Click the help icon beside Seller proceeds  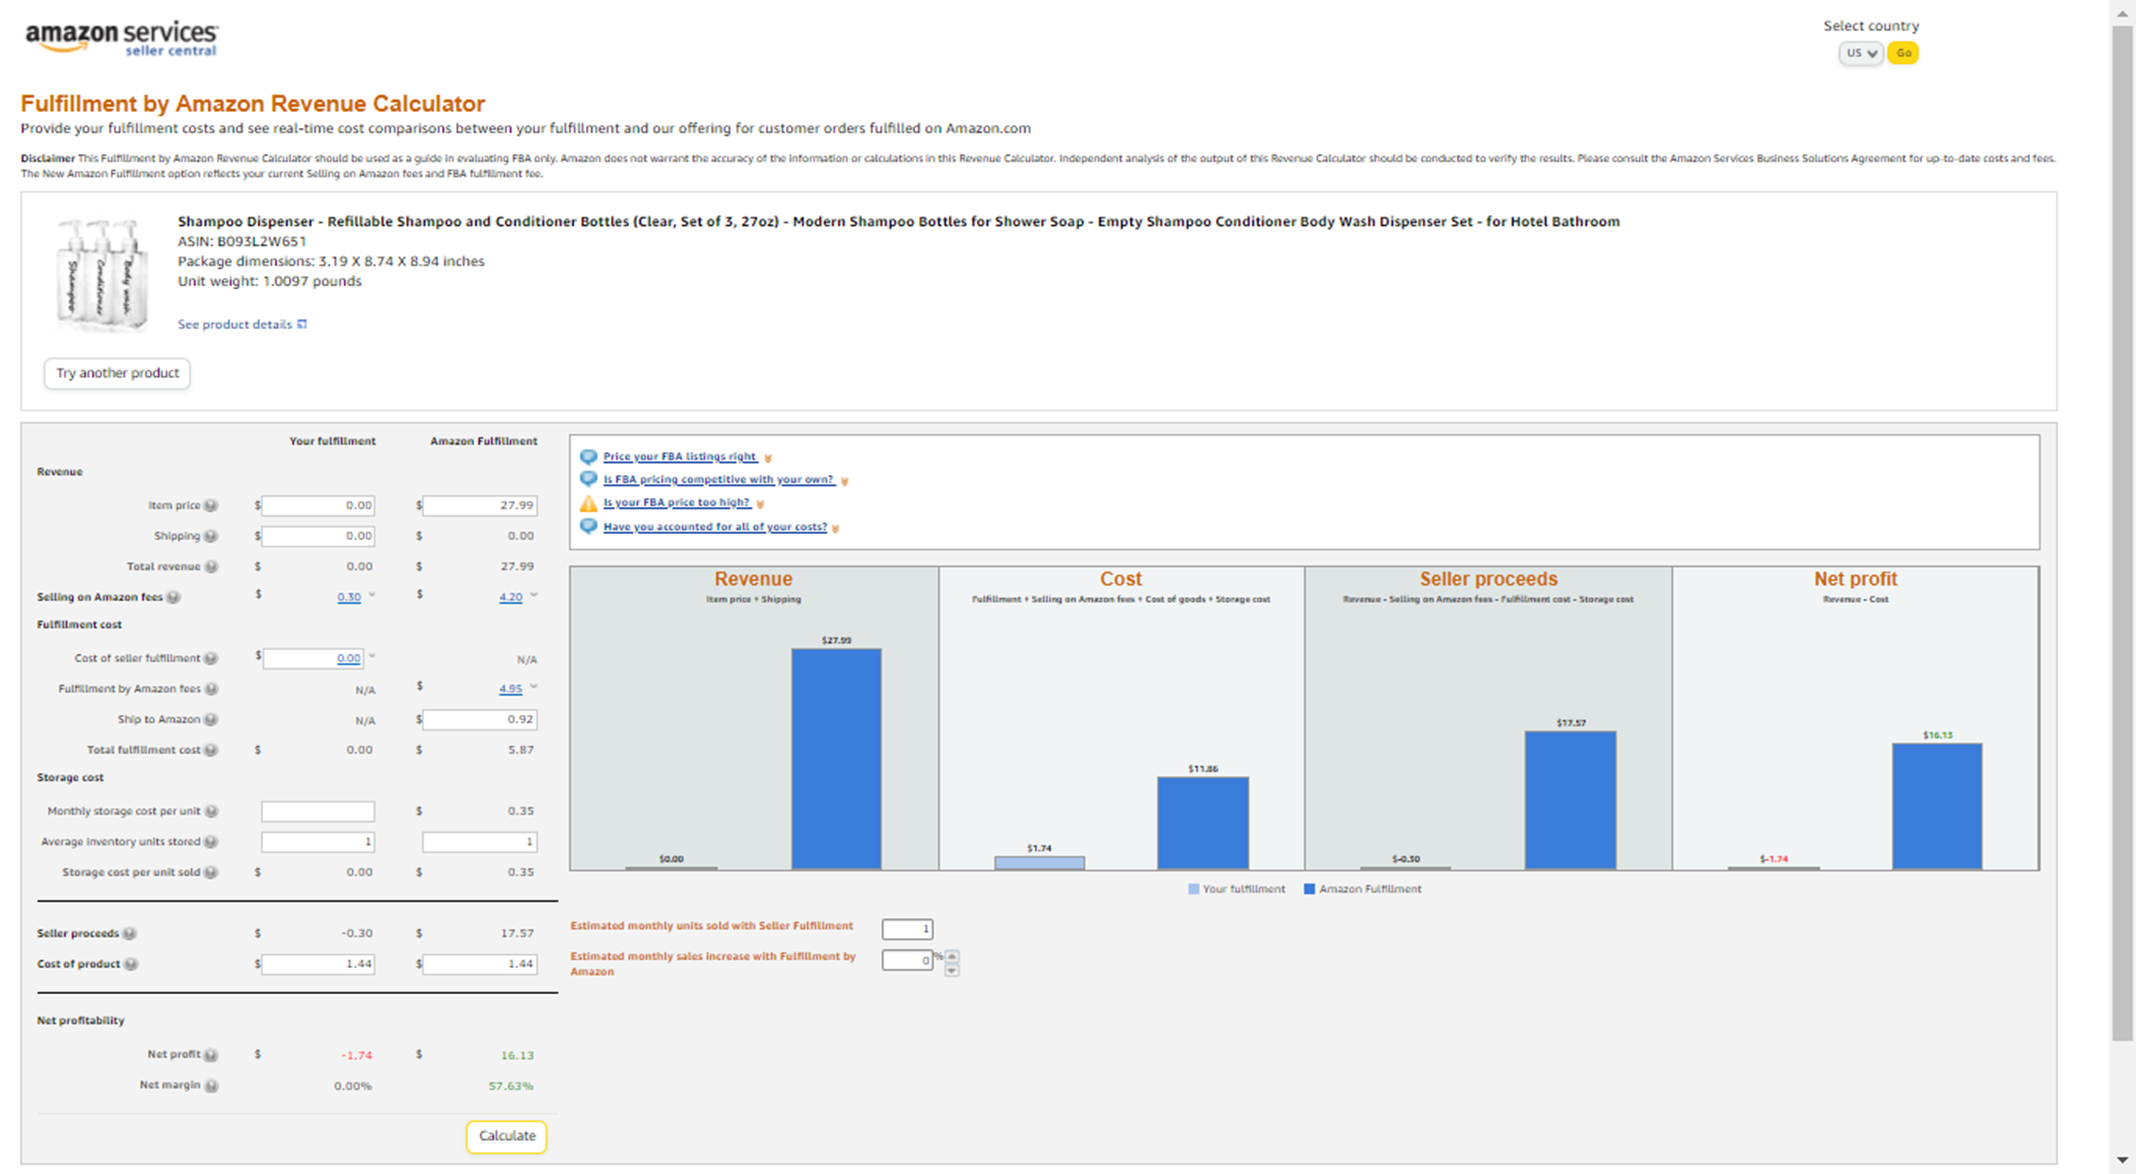[130, 934]
